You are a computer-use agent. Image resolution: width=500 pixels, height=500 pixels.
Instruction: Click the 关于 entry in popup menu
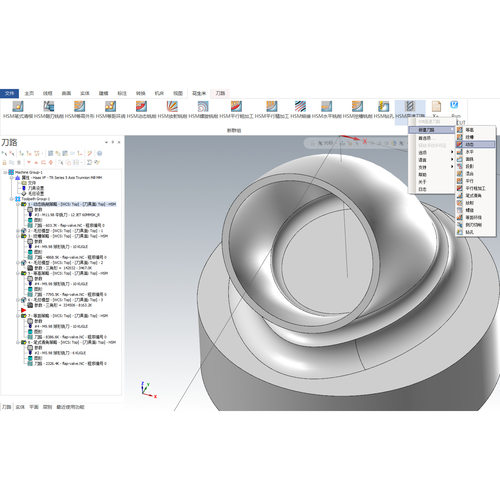click(422, 182)
